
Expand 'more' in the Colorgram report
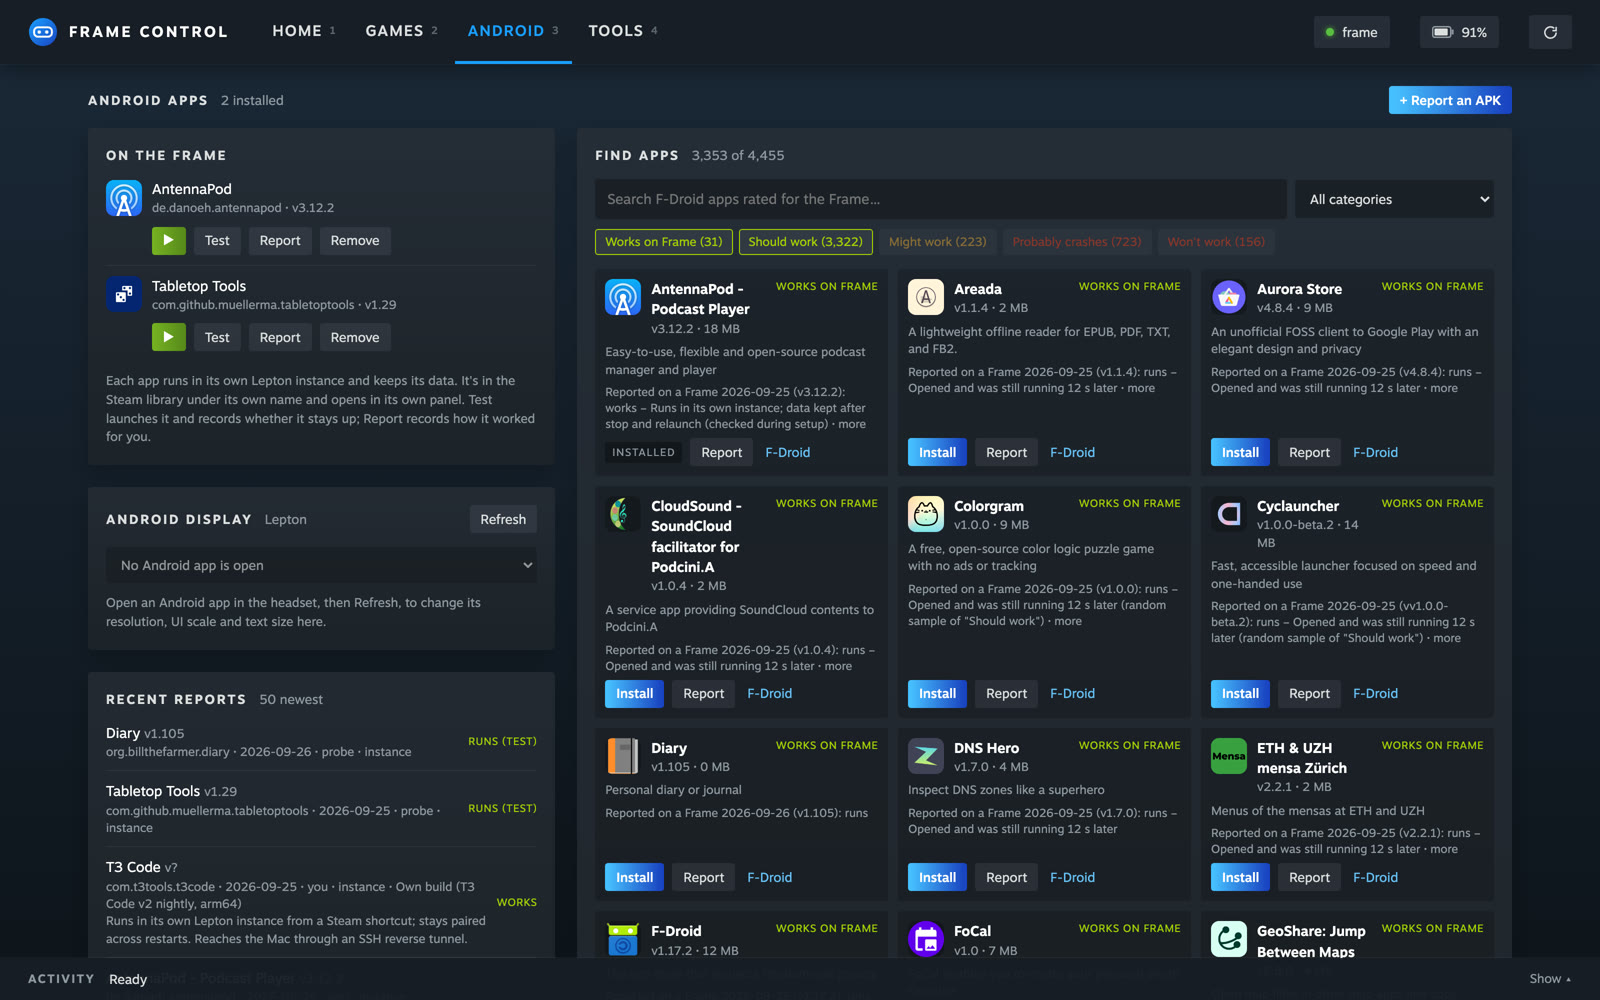1068,621
